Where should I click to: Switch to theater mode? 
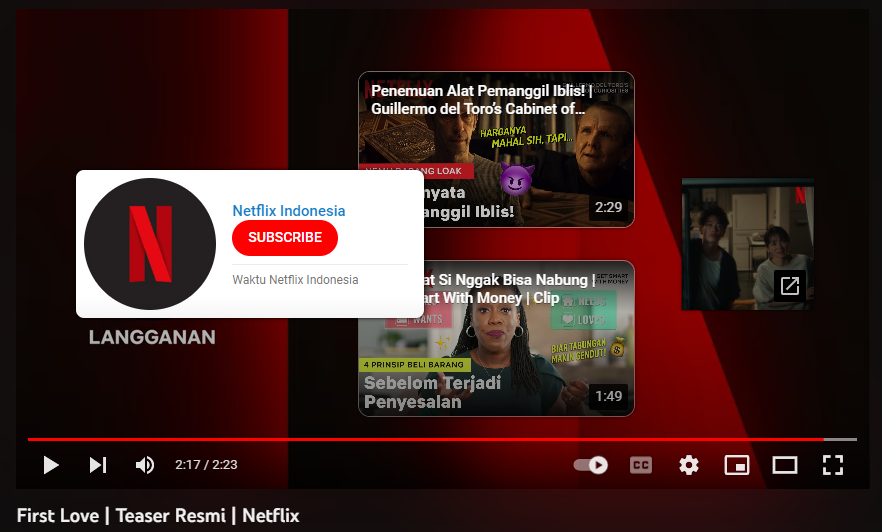point(785,465)
